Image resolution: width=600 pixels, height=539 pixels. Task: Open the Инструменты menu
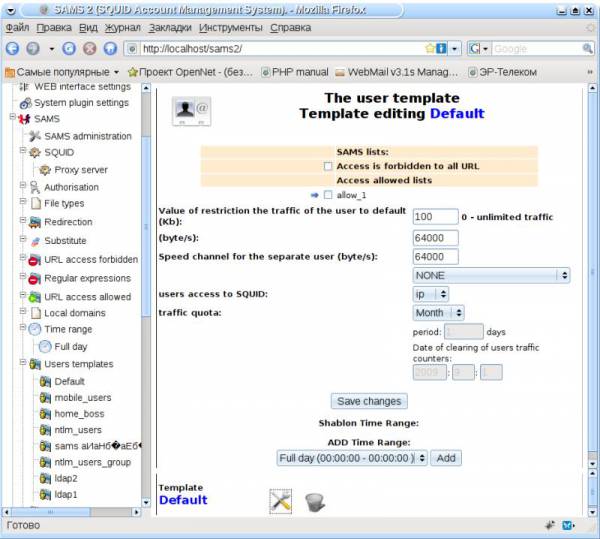[231, 28]
